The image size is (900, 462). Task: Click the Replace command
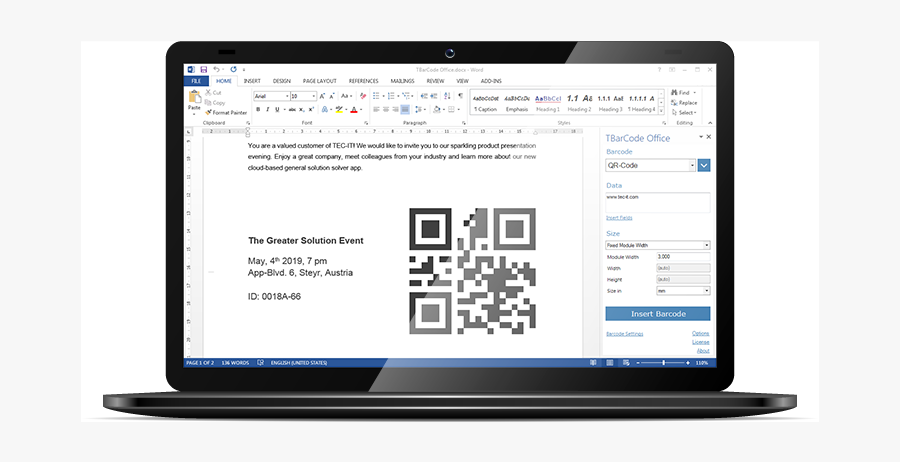coord(684,103)
